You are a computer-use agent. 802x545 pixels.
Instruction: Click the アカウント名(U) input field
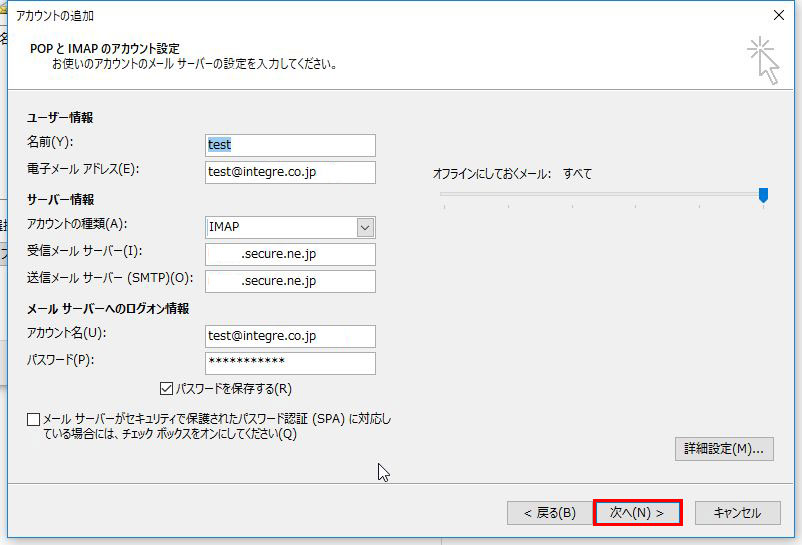tap(290, 336)
